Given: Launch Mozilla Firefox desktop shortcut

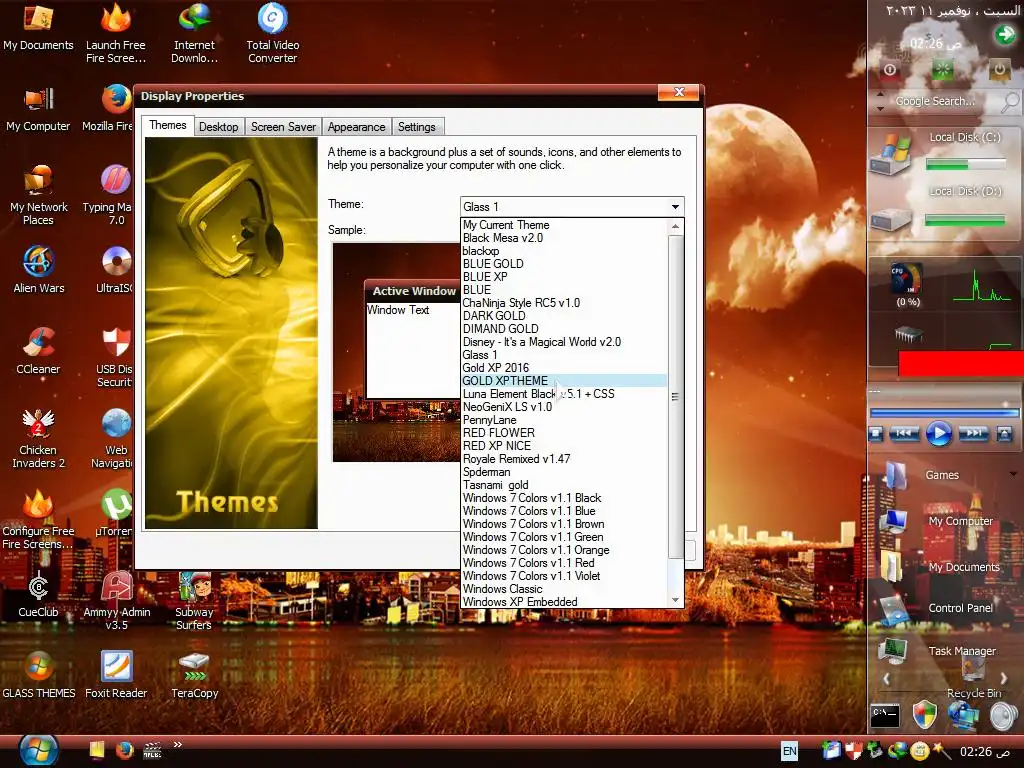Looking at the screenshot, I should (108, 109).
